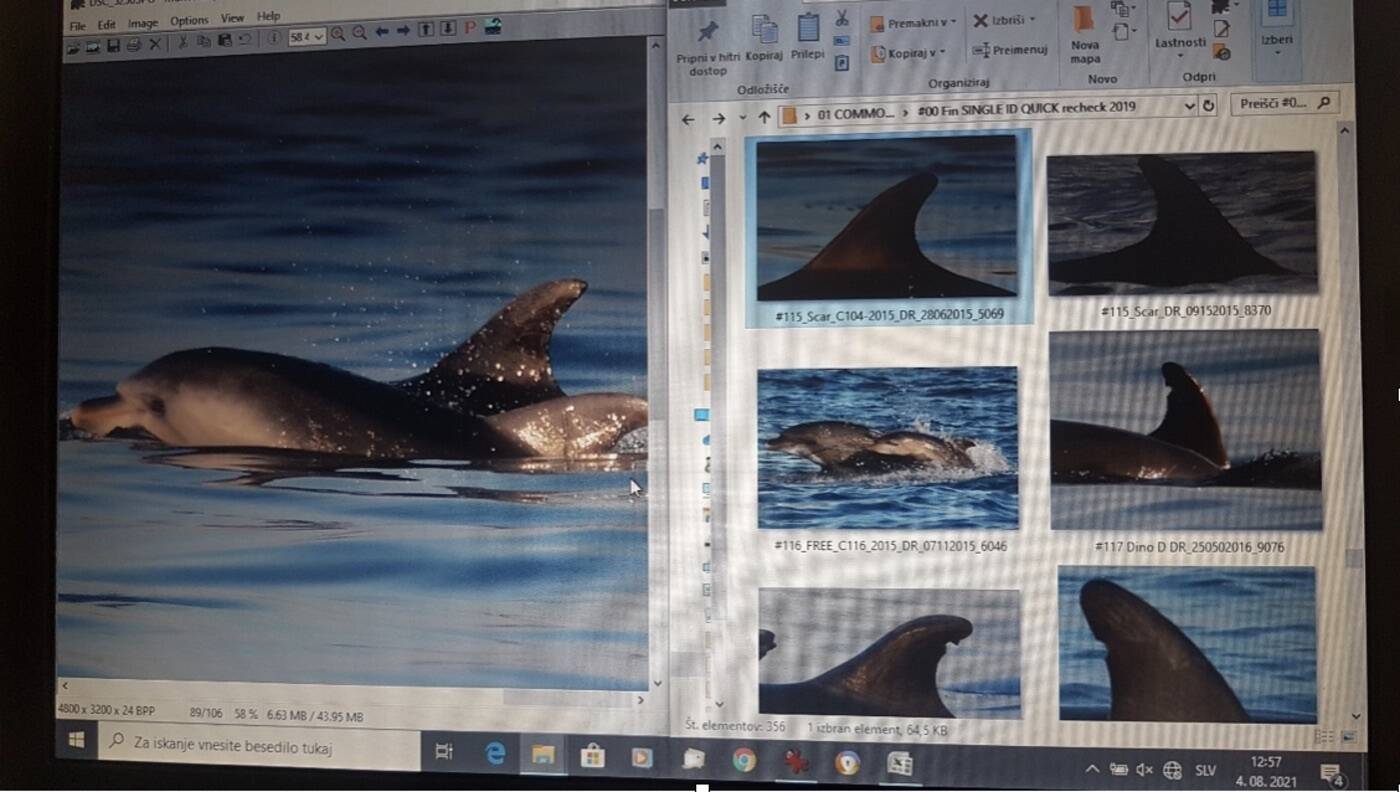The image size is (1400, 792).
Task: Open the Image menu
Action: 142,24
